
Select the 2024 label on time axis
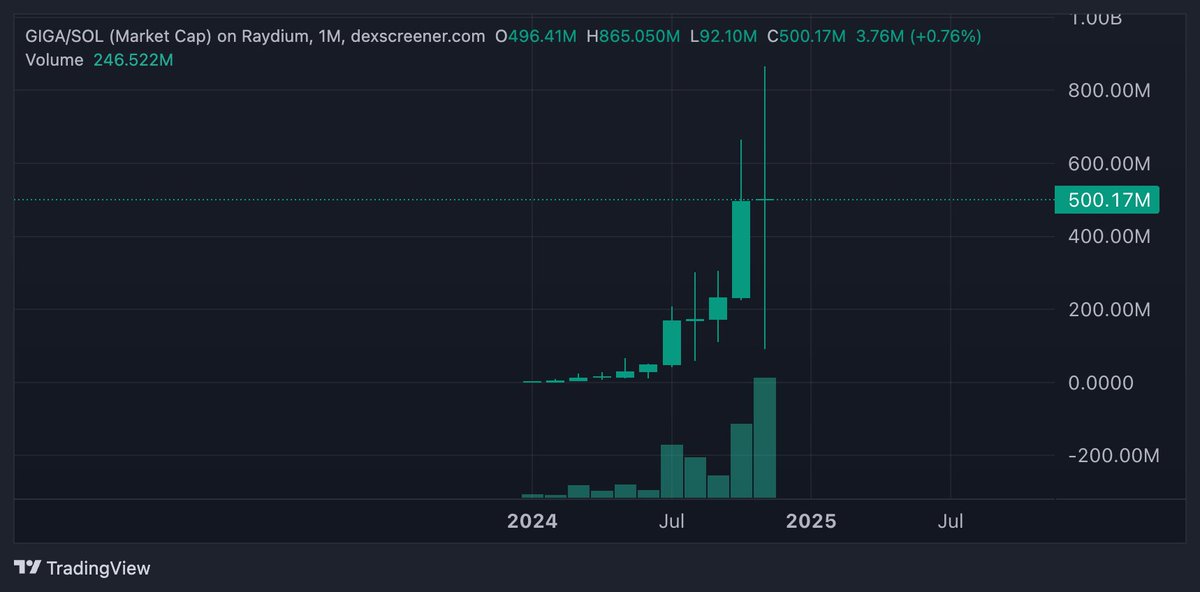pos(533,521)
